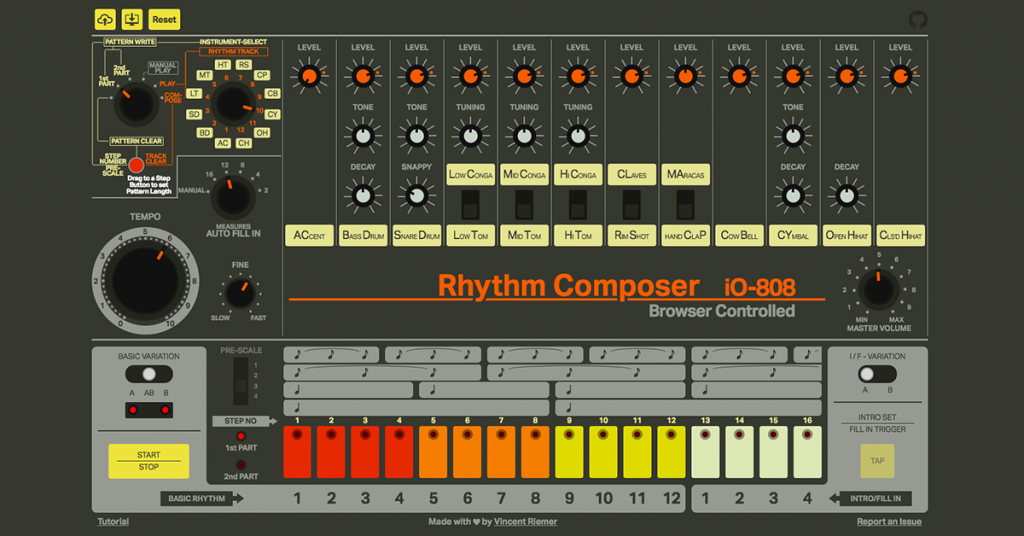Click the Bass Drum Level knob
Viewport: 1024px width, 536px height.
click(363, 76)
